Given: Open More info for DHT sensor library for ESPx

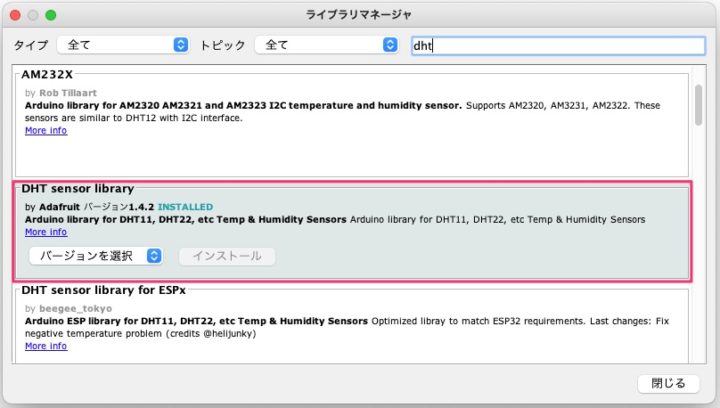Looking at the screenshot, I should coord(46,346).
